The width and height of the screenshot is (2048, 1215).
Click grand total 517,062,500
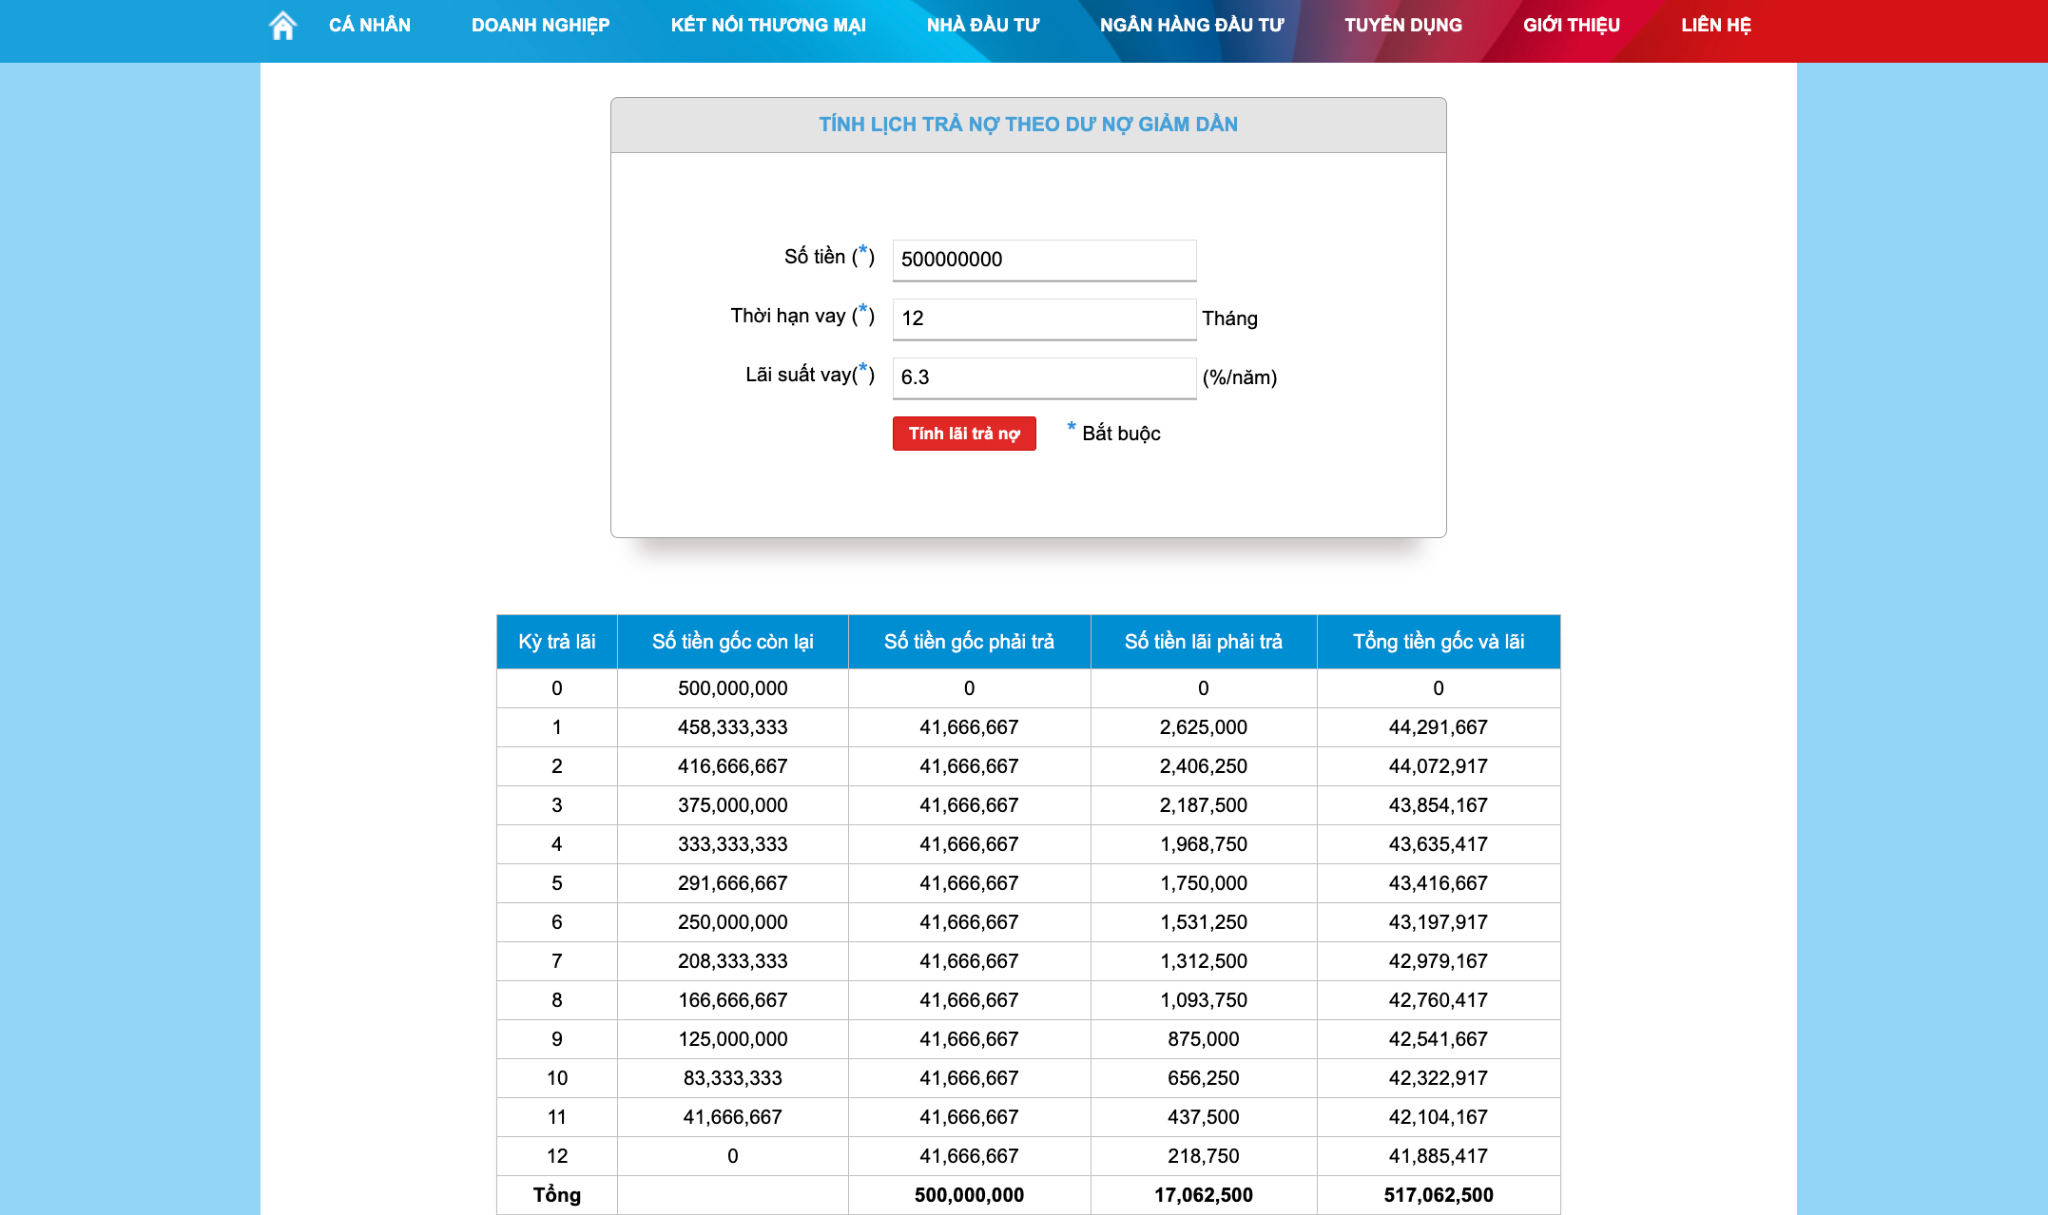click(1438, 1195)
